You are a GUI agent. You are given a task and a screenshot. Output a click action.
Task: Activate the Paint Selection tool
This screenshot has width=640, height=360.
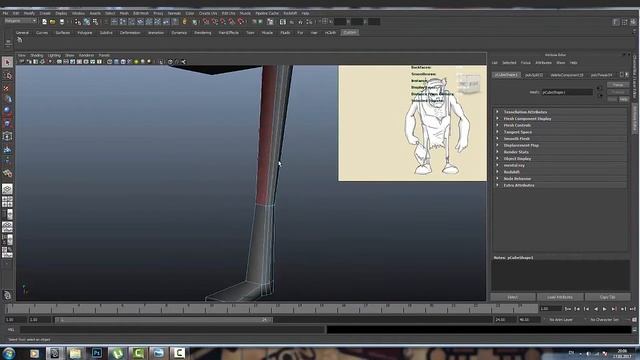7,88
